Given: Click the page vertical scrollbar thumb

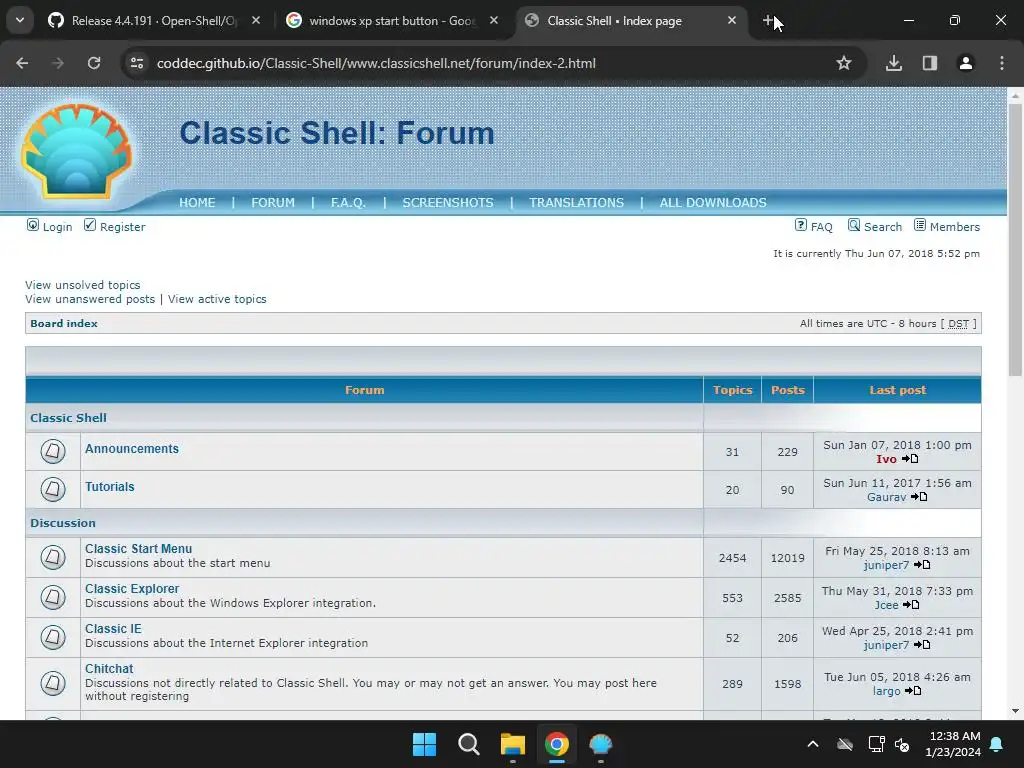Looking at the screenshot, I should [x=1015, y=239].
